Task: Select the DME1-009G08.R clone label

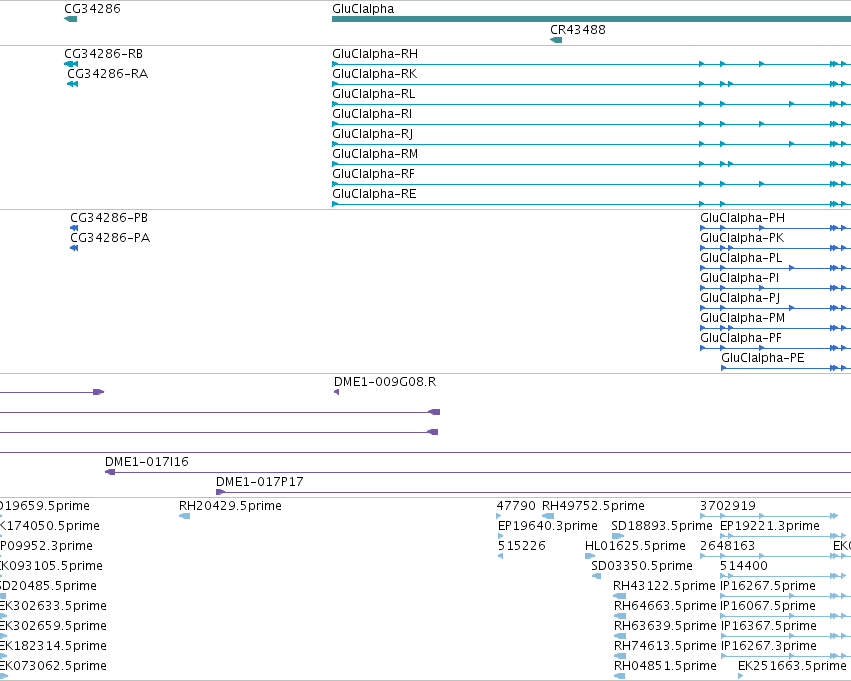Action: tap(385, 382)
